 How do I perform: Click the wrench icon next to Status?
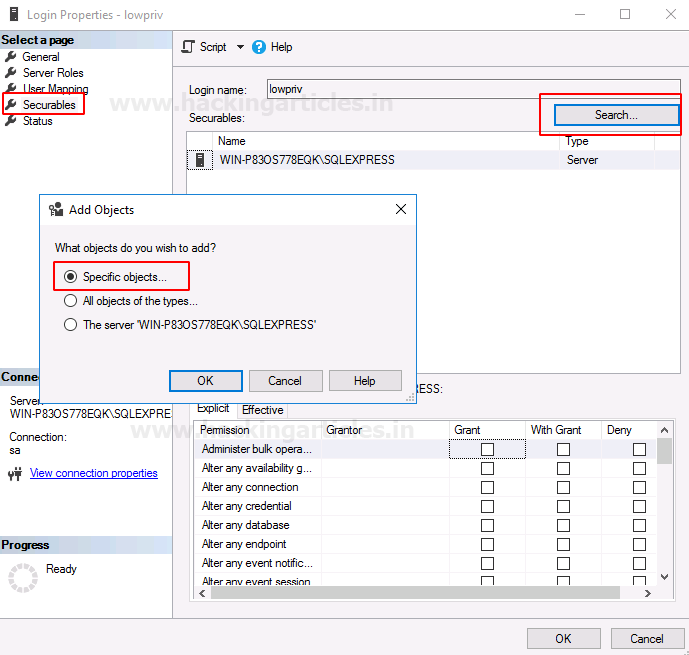tap(11, 121)
